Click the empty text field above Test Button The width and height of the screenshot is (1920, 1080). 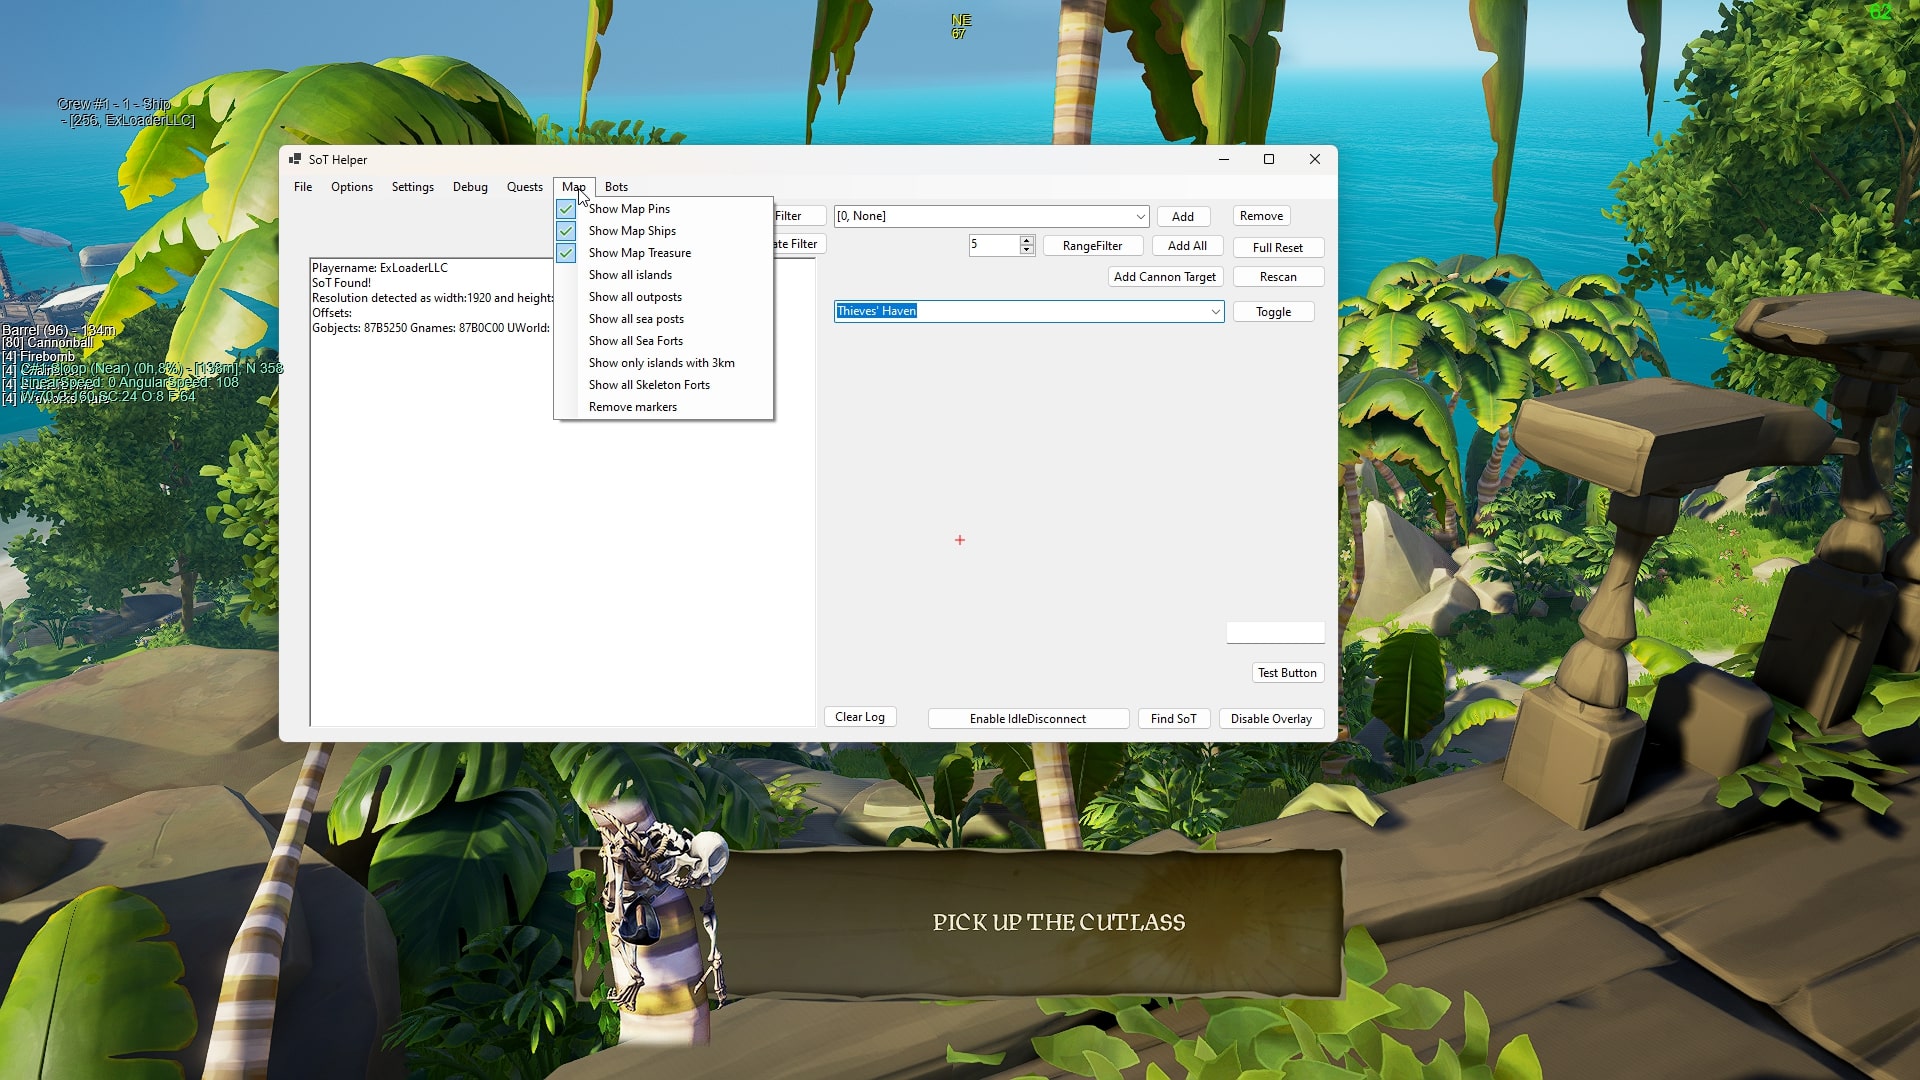pos(1275,632)
